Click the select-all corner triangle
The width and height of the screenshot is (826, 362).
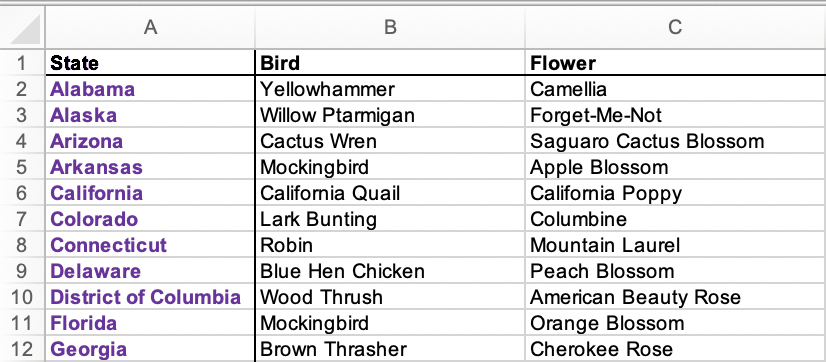pos(25,28)
